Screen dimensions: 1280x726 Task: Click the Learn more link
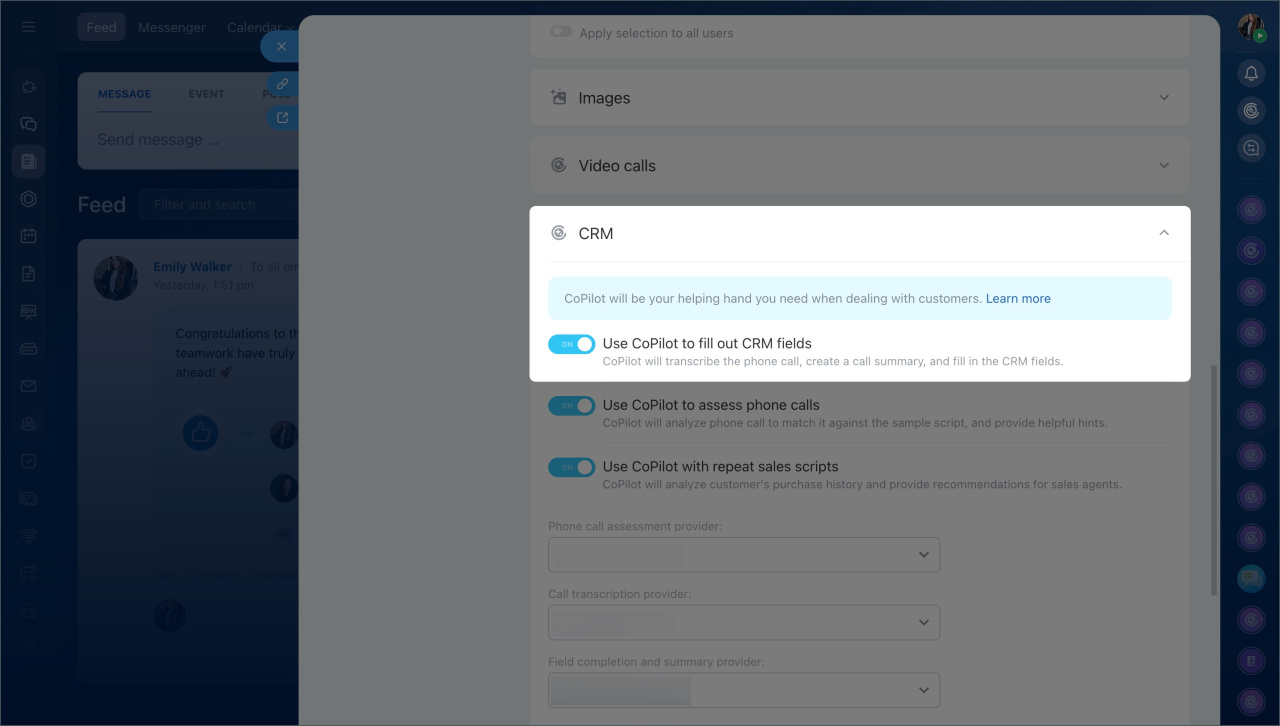[1018, 298]
